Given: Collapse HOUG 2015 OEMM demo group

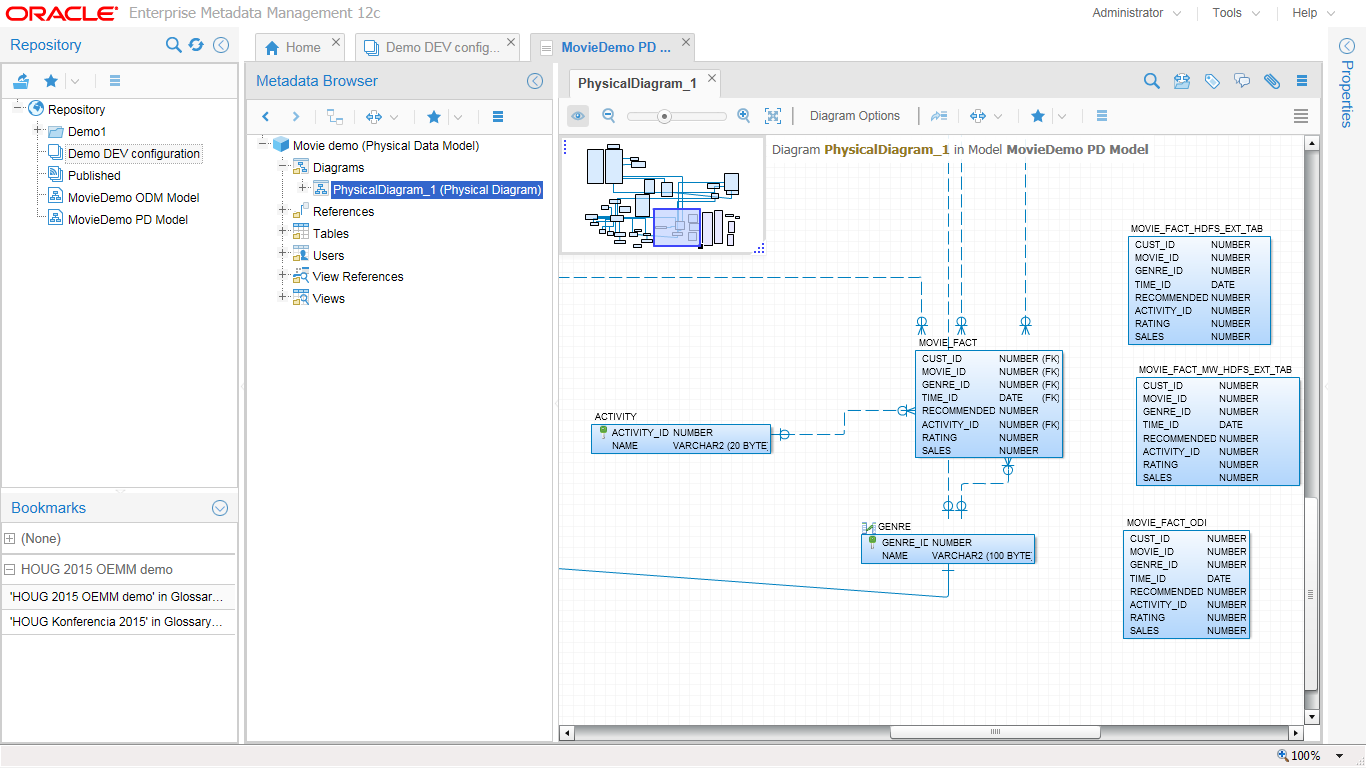Looking at the screenshot, I should (x=10, y=570).
